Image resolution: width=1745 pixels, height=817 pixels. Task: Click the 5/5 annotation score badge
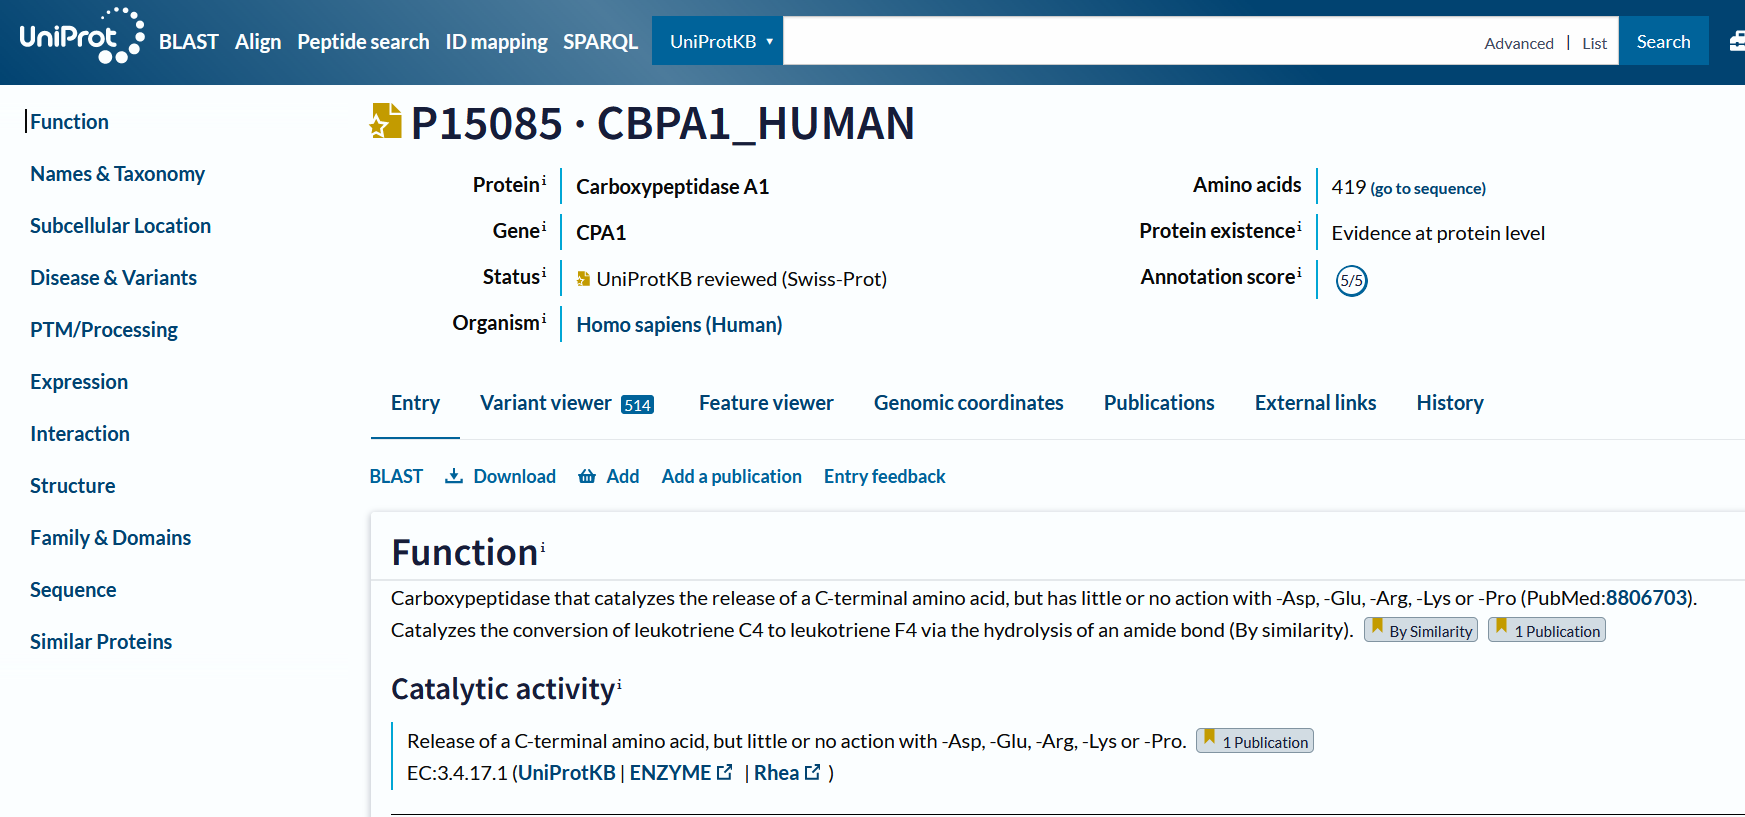point(1351,281)
